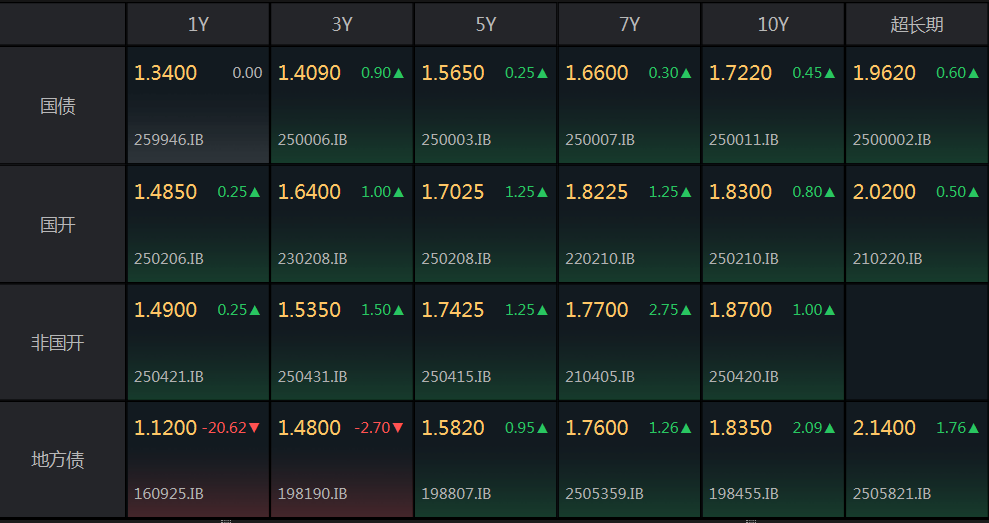Click the up arrow beside 1.76 in 地方债 超长期
This screenshot has height=523, width=989.
coord(974,428)
